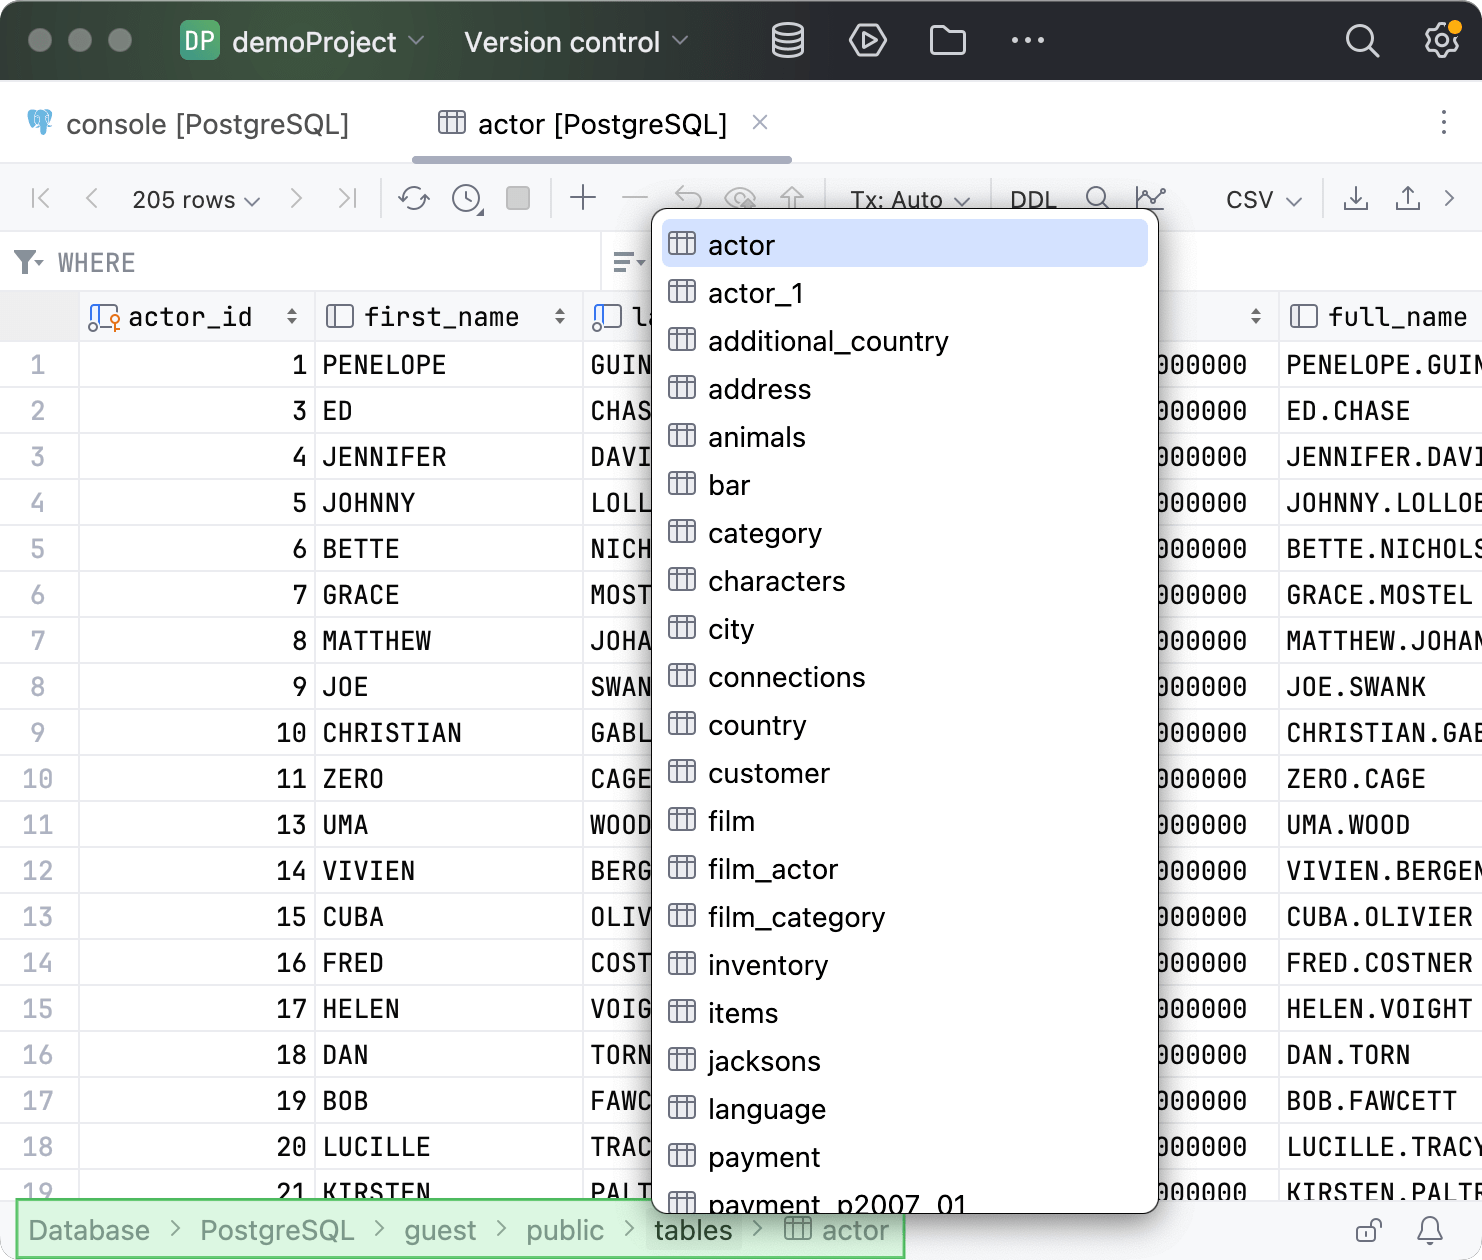Viewport: 1482px width, 1260px height.
Task: Add a new row with plus icon
Action: [x=582, y=198]
